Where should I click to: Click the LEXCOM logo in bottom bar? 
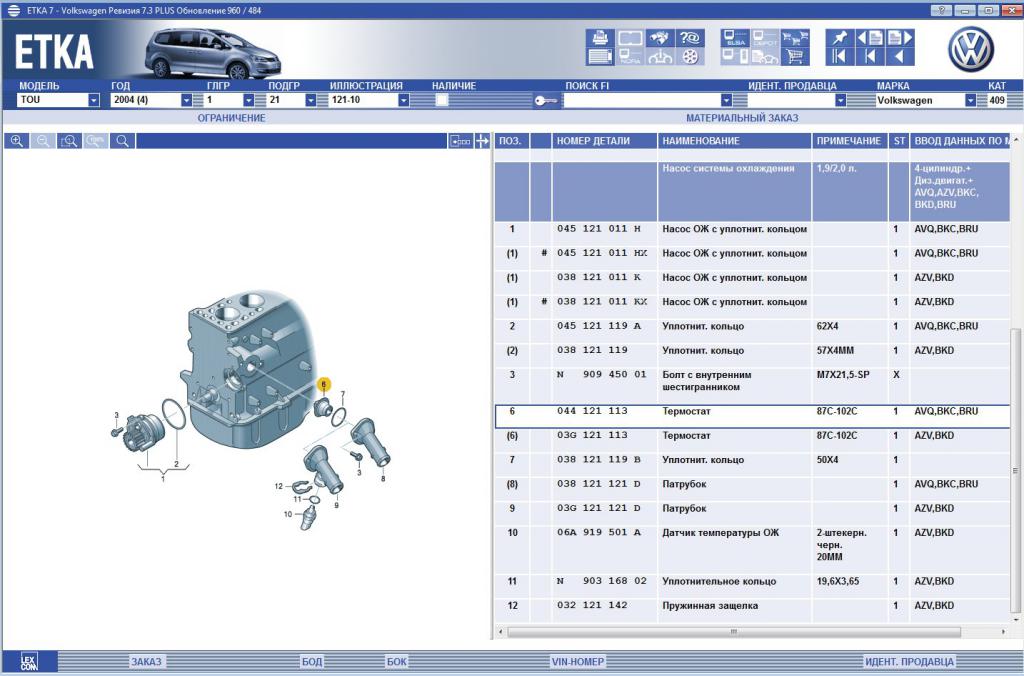29,662
